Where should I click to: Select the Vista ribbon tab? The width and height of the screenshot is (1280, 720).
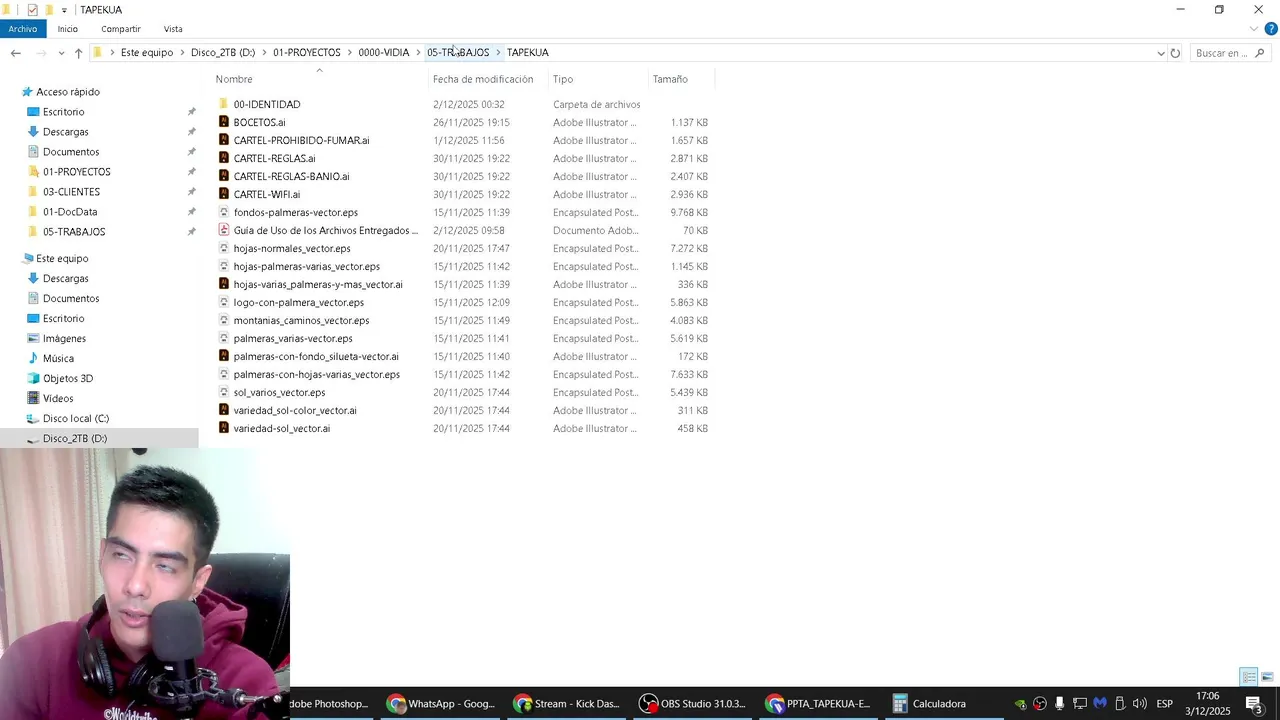[173, 29]
